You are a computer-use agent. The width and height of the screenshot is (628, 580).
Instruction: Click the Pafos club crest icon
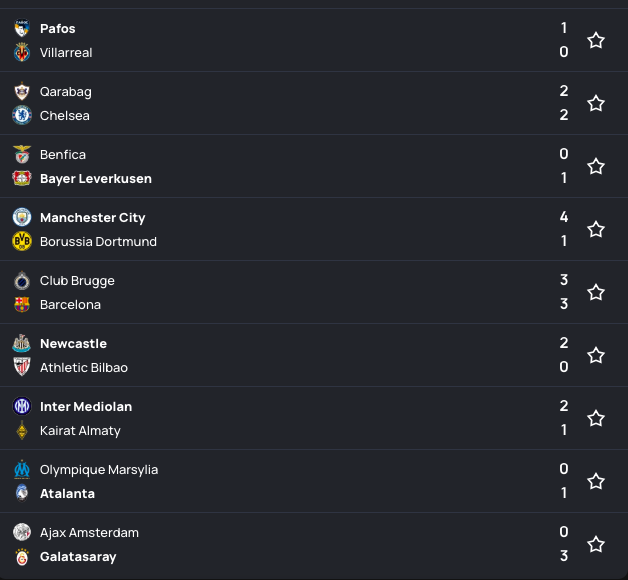click(x=22, y=29)
